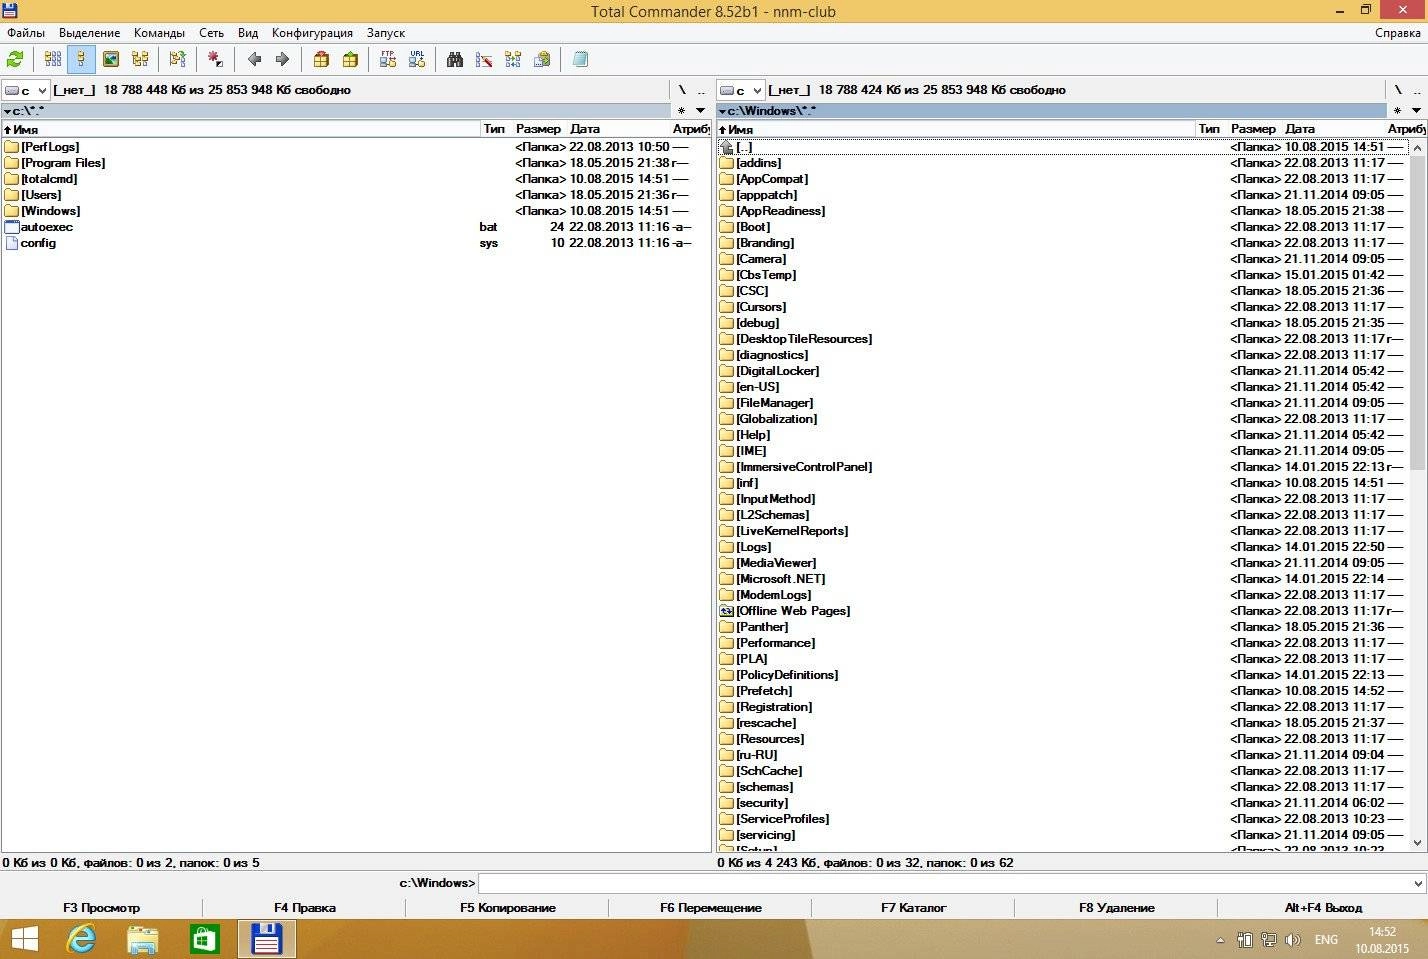Click the right panel vertical scrollbar
The width and height of the screenshot is (1428, 959).
point(1417,495)
